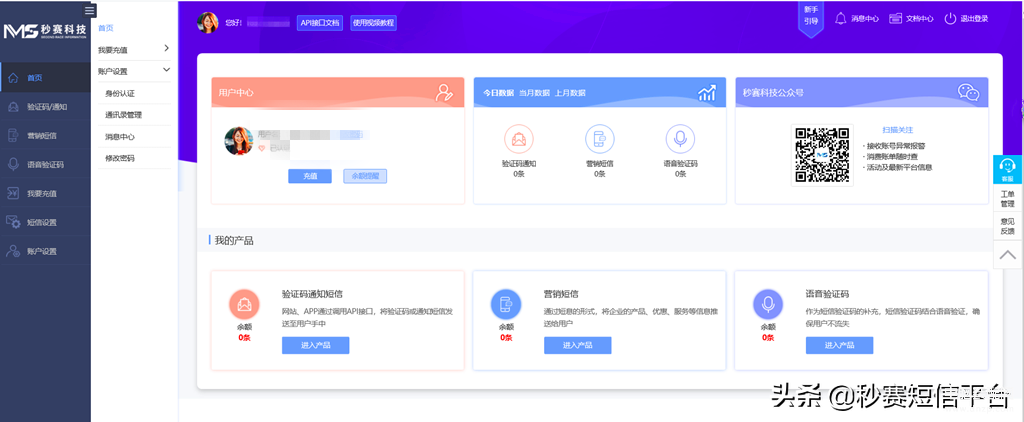1024x422 pixels.
Task: Click the back-to-top arrow
Action: pos(1008,254)
